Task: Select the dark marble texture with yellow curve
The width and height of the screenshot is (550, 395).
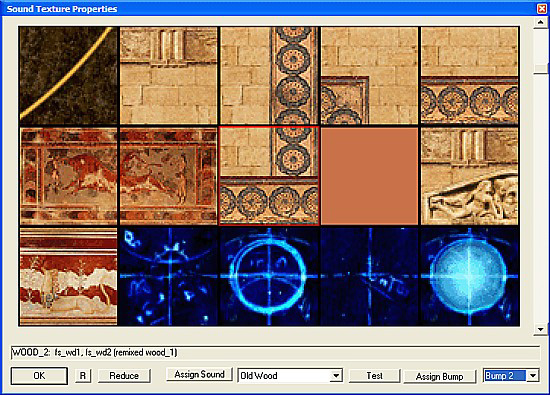Action: 68,75
